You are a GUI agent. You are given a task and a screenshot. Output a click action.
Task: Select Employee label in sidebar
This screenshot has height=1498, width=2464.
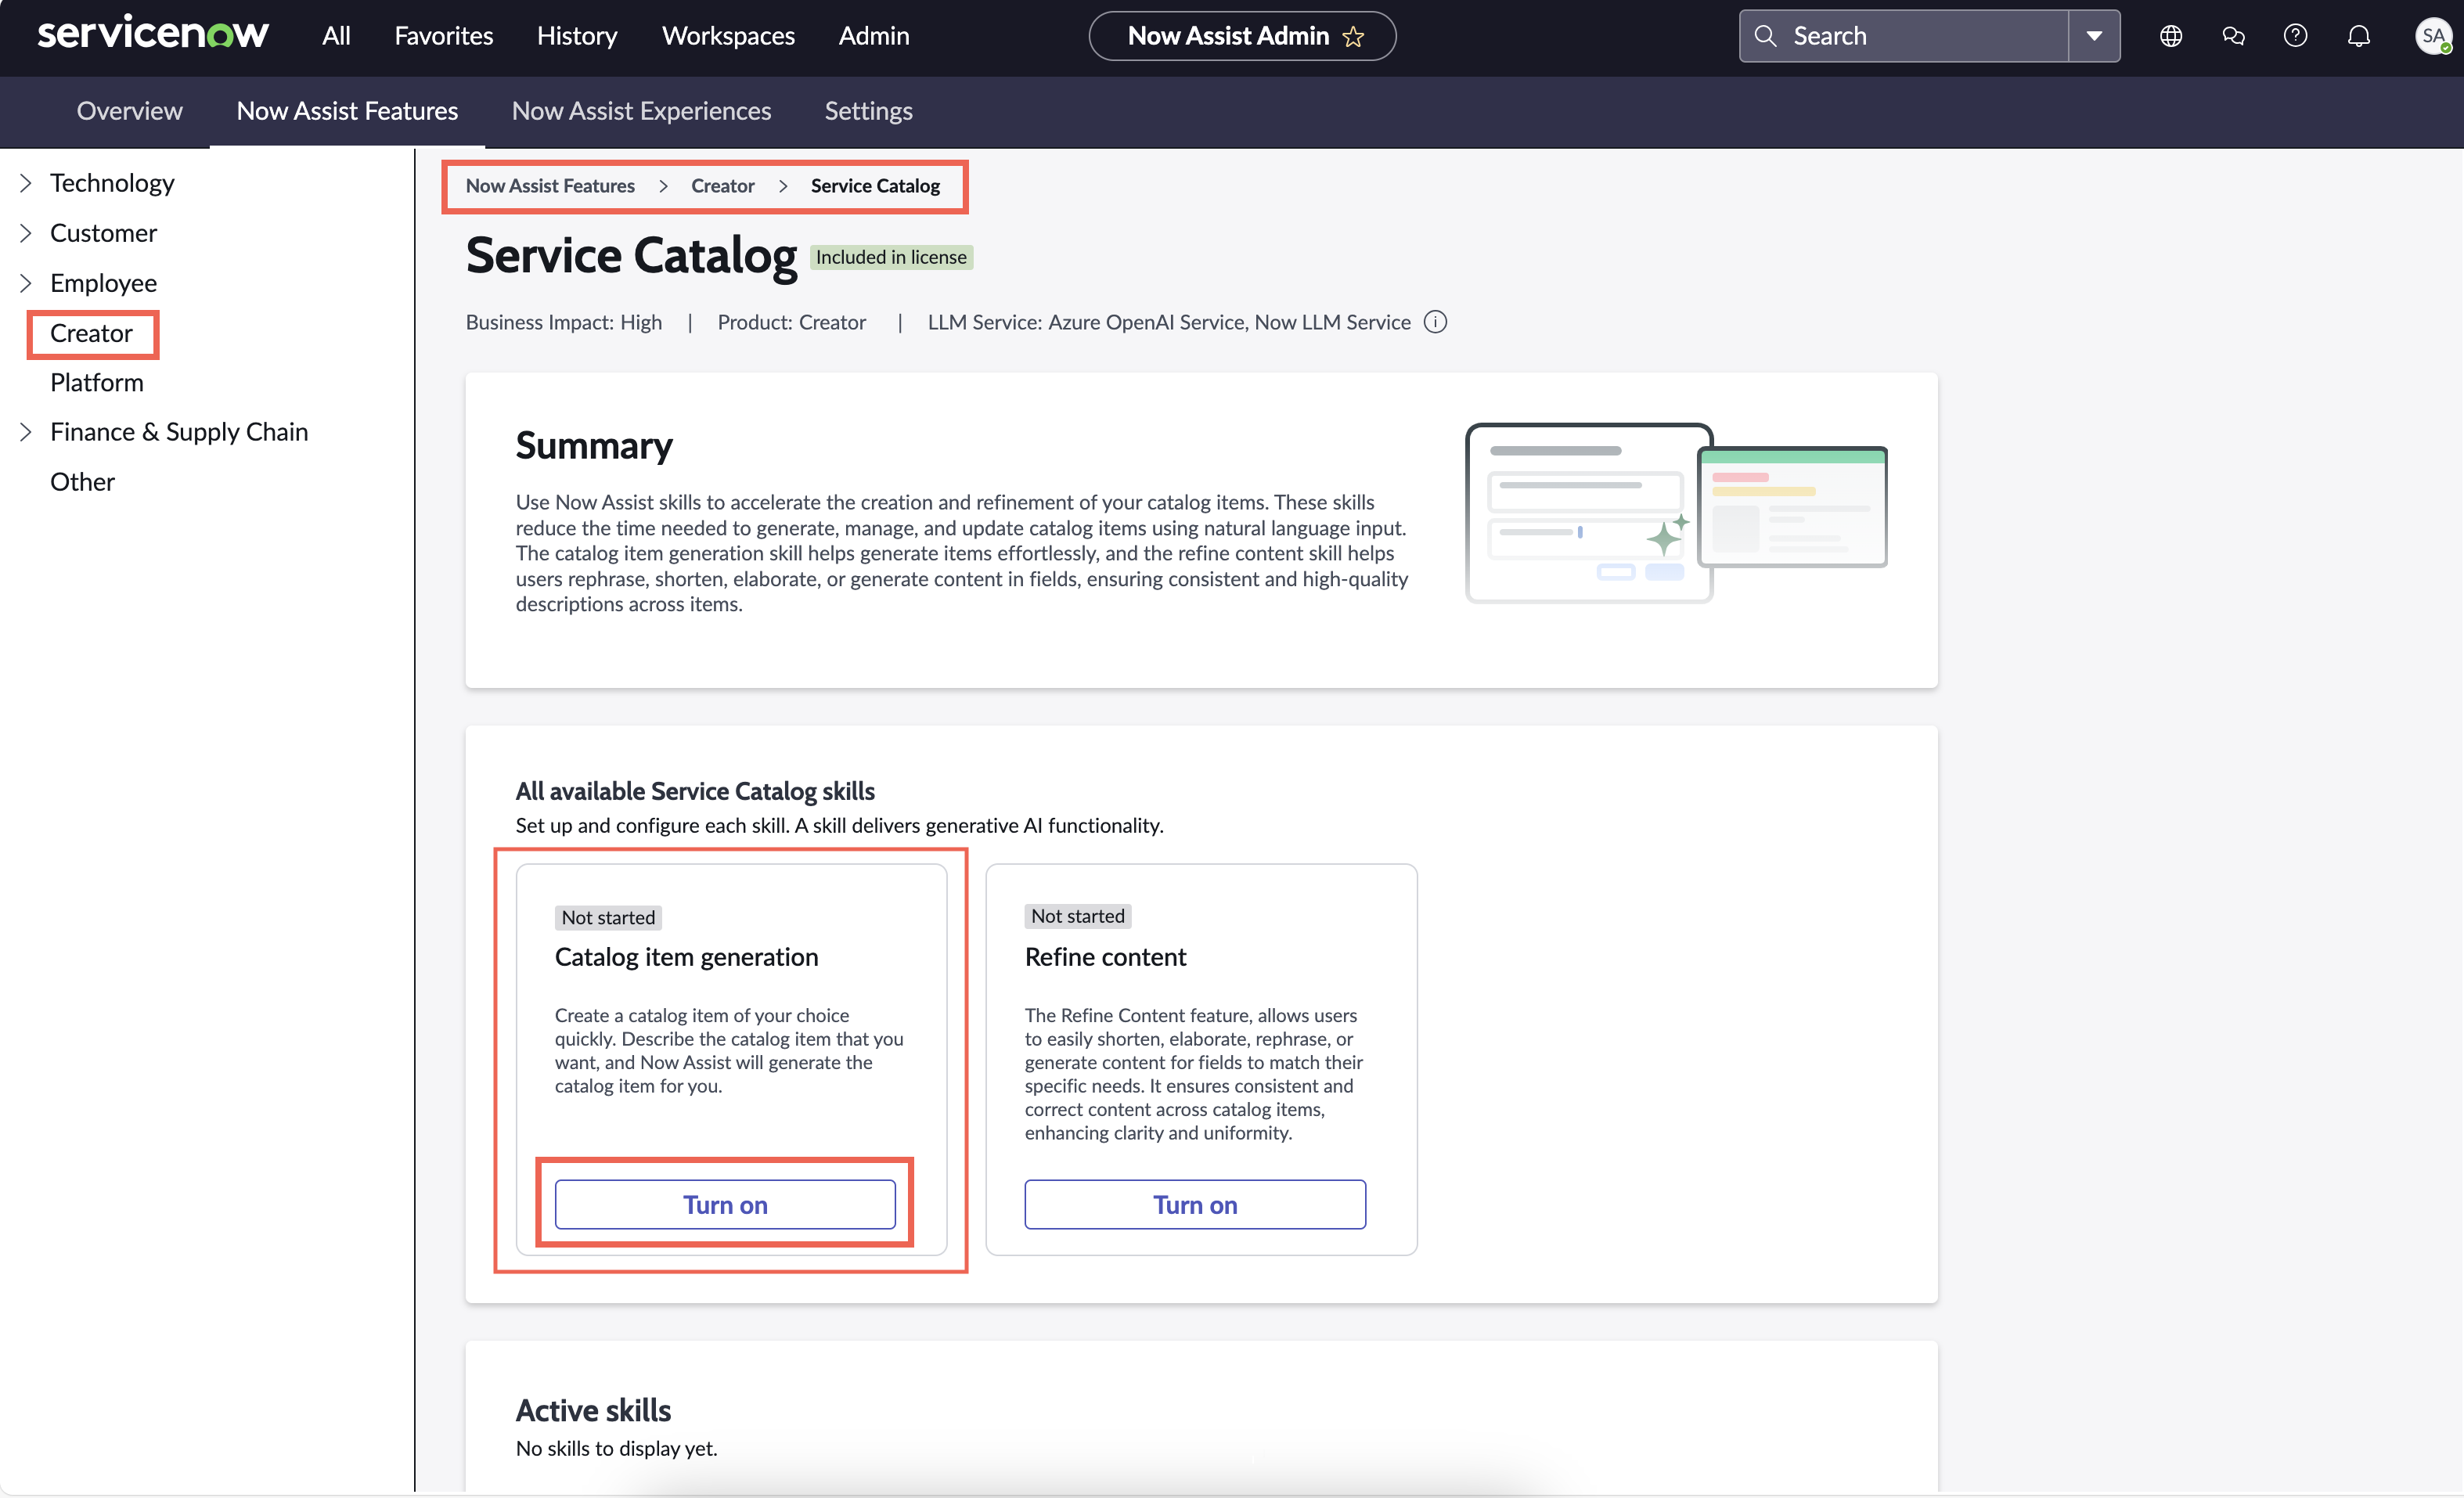[x=103, y=283]
